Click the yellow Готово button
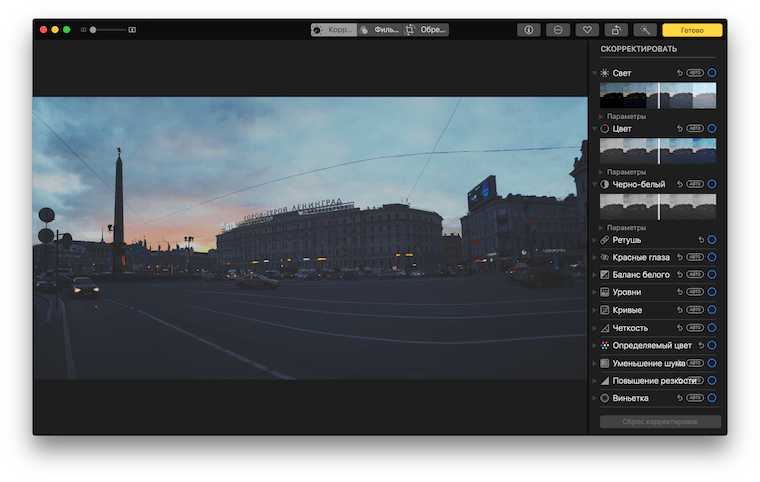This screenshot has width=760, height=482. tap(692, 30)
